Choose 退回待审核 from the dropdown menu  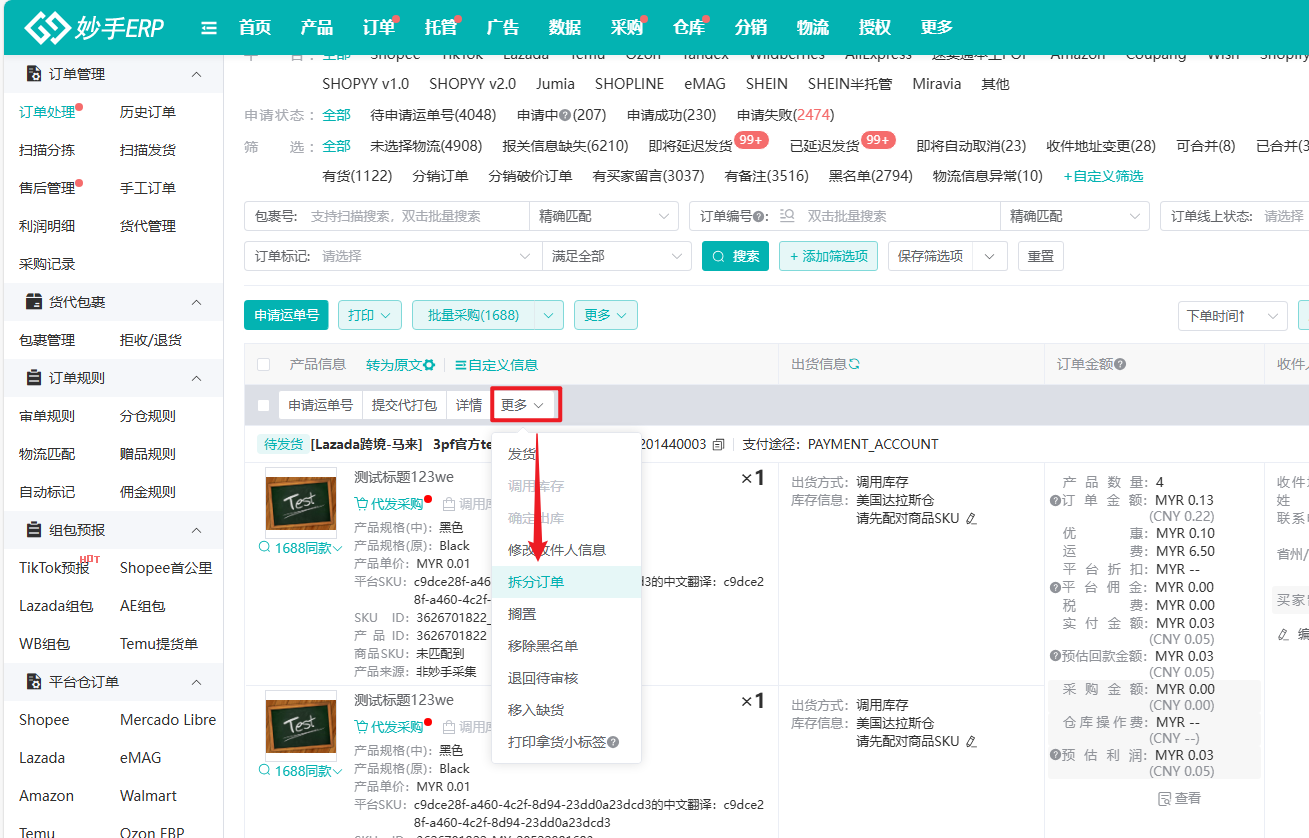pos(566,678)
